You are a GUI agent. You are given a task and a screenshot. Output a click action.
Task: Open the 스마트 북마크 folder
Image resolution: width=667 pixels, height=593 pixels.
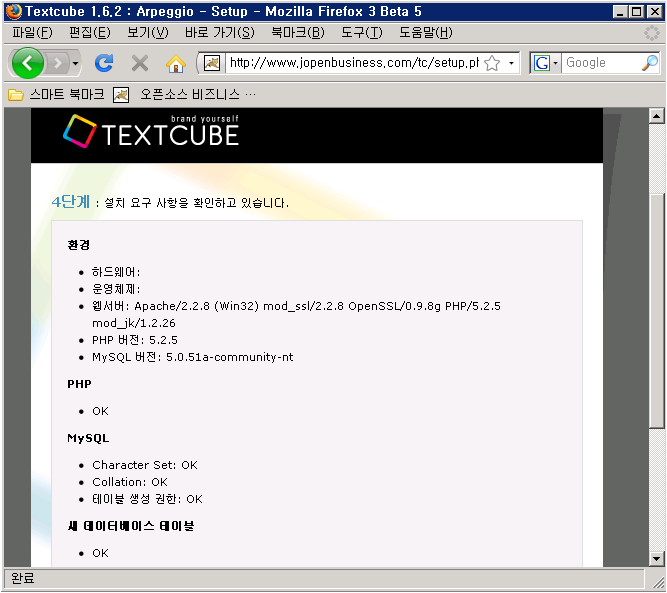pyautogui.click(x=56, y=94)
